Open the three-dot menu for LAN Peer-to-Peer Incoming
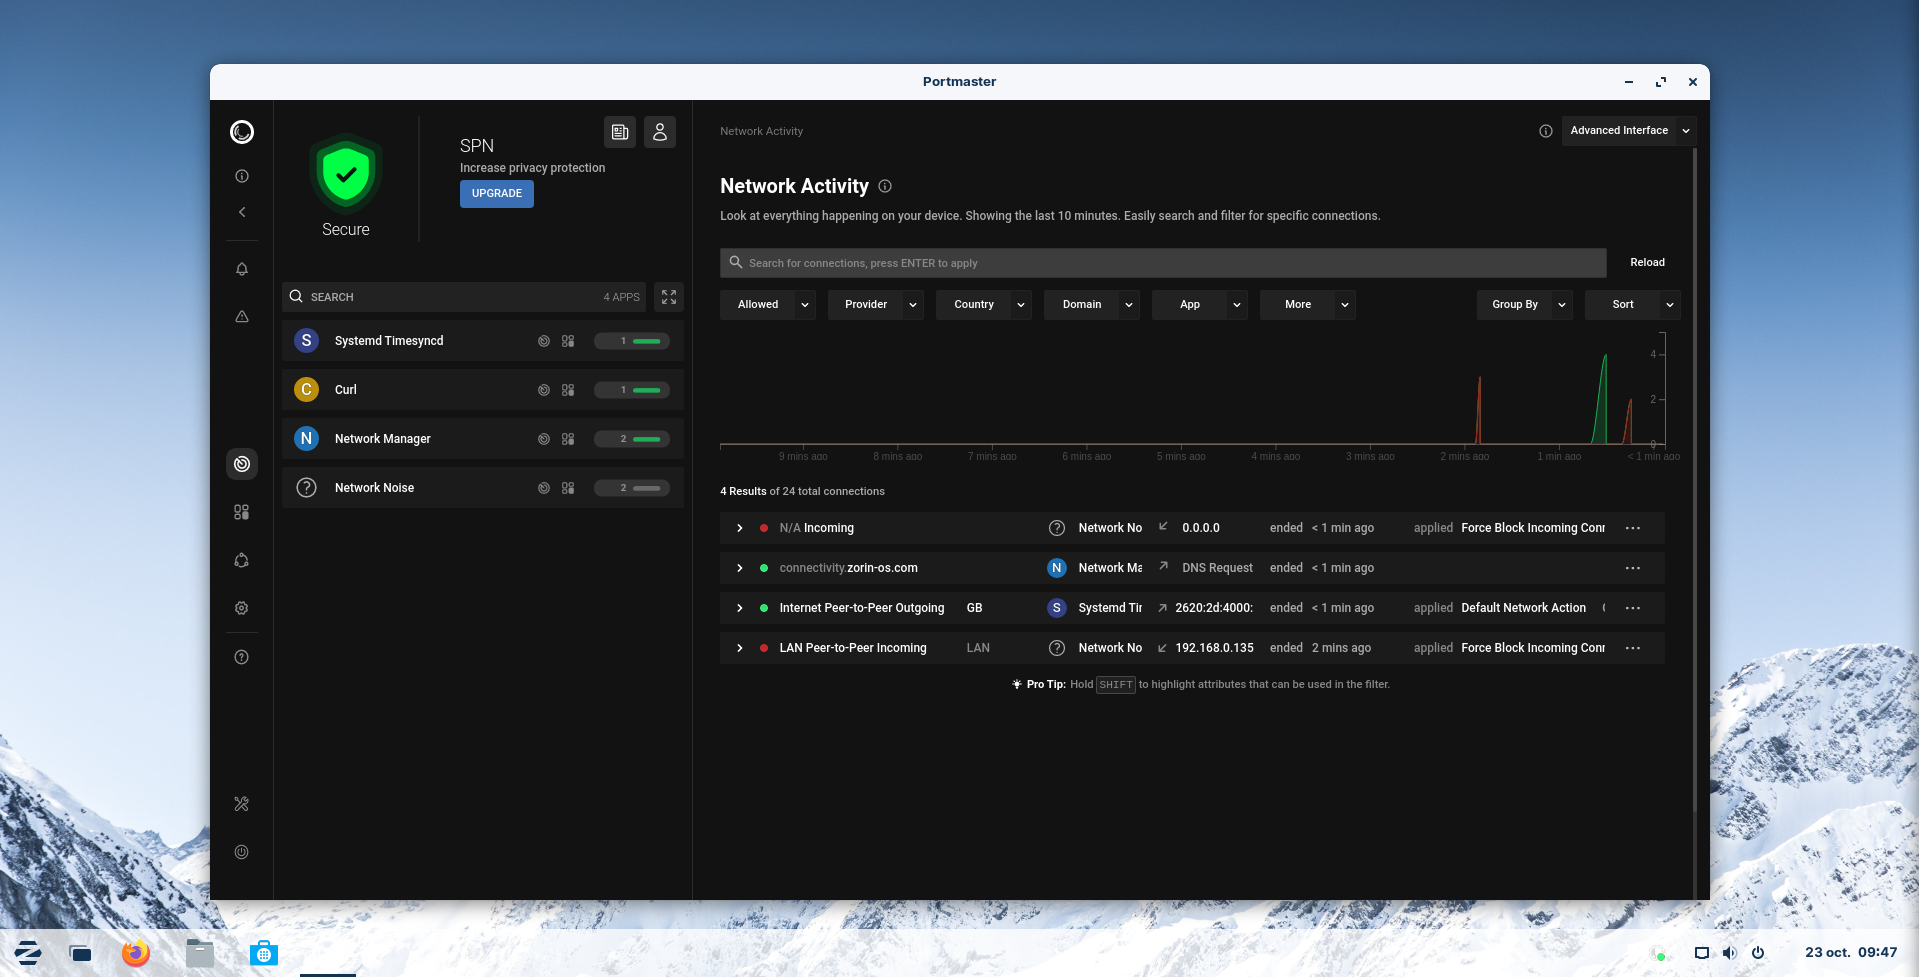 click(x=1633, y=648)
